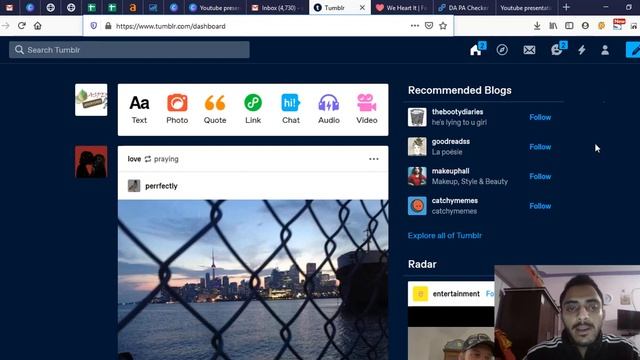Follow thebootydiaries blog
The image size is (640, 360).
(x=540, y=117)
